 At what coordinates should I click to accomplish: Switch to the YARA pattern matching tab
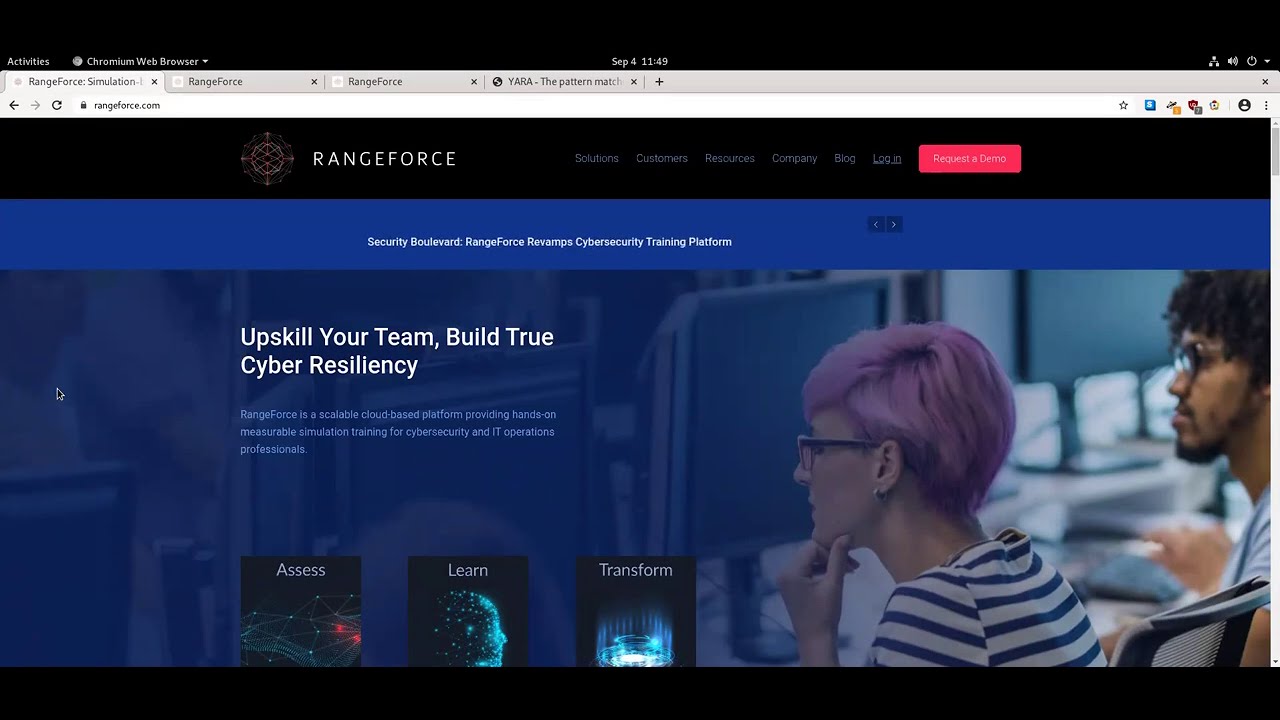tap(564, 82)
